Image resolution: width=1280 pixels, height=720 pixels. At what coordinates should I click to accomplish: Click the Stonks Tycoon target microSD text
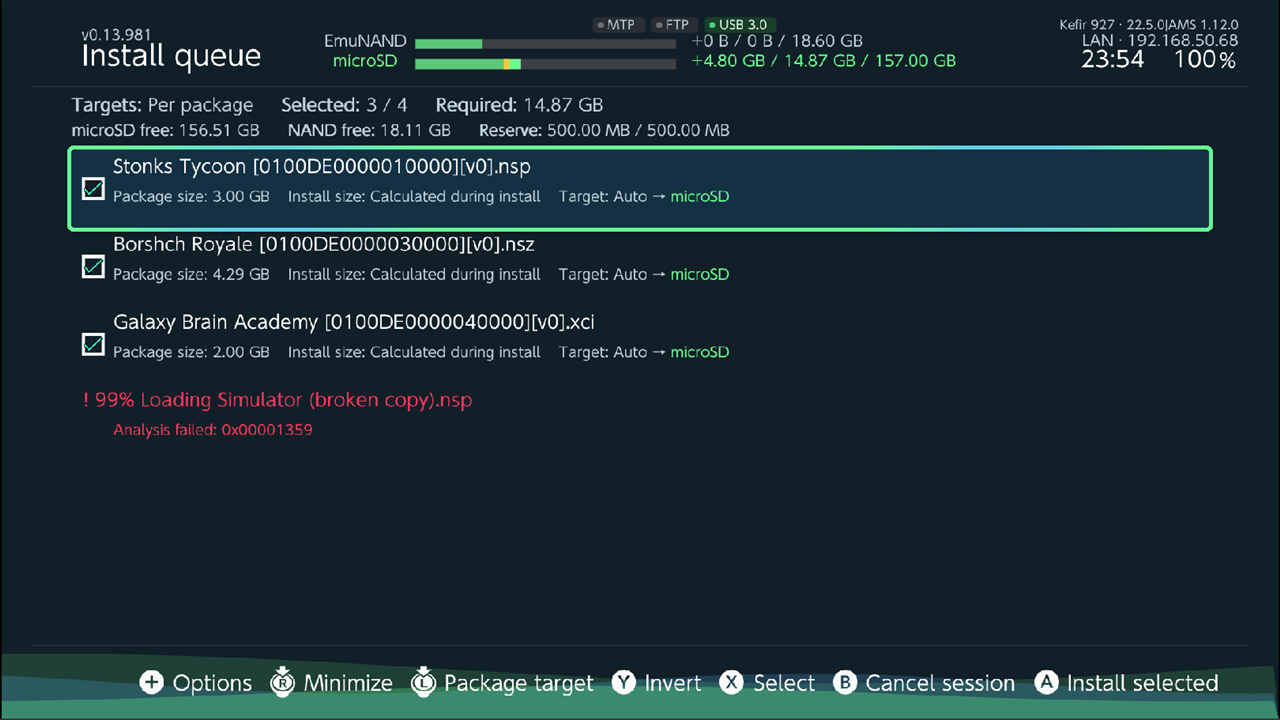[700, 196]
